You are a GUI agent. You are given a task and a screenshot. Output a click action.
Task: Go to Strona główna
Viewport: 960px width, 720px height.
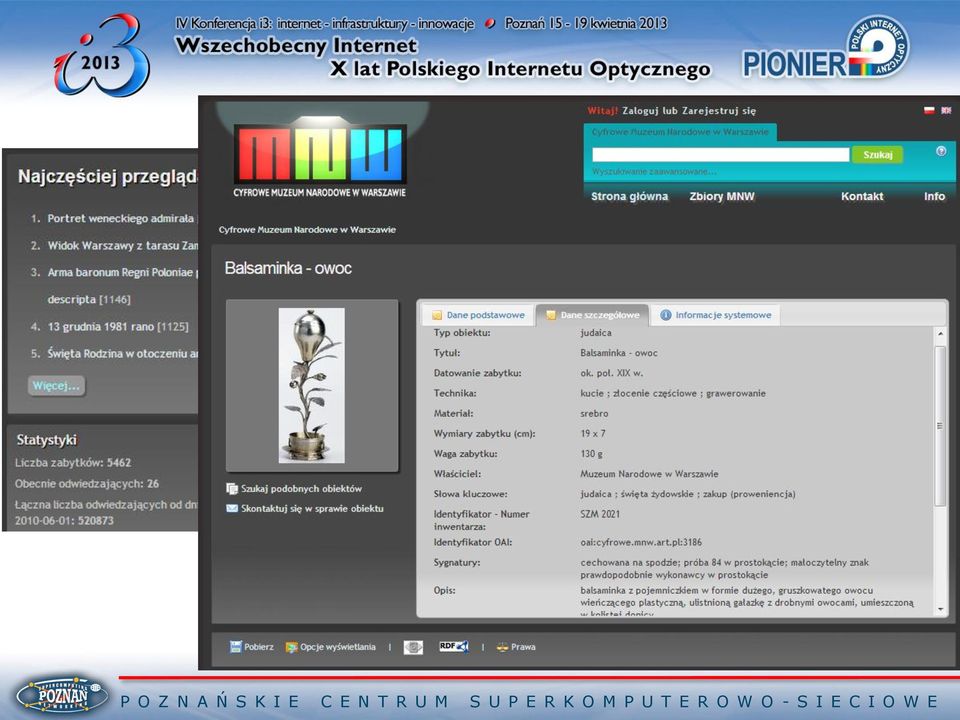pos(629,196)
